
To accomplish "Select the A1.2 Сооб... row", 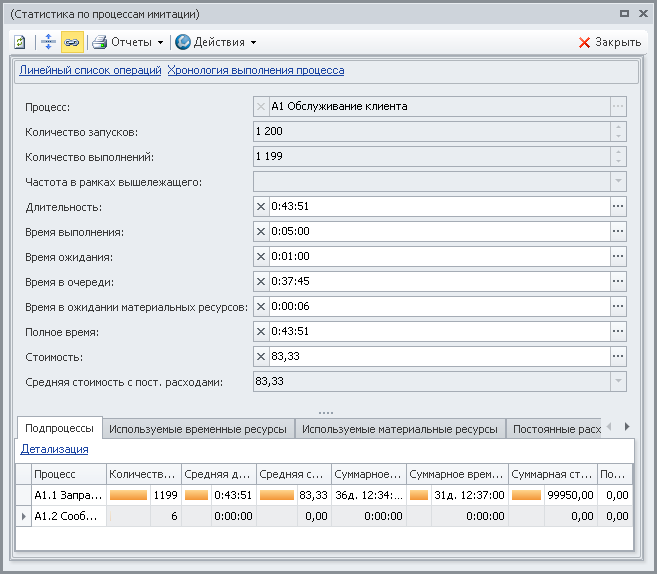I will (324, 516).
